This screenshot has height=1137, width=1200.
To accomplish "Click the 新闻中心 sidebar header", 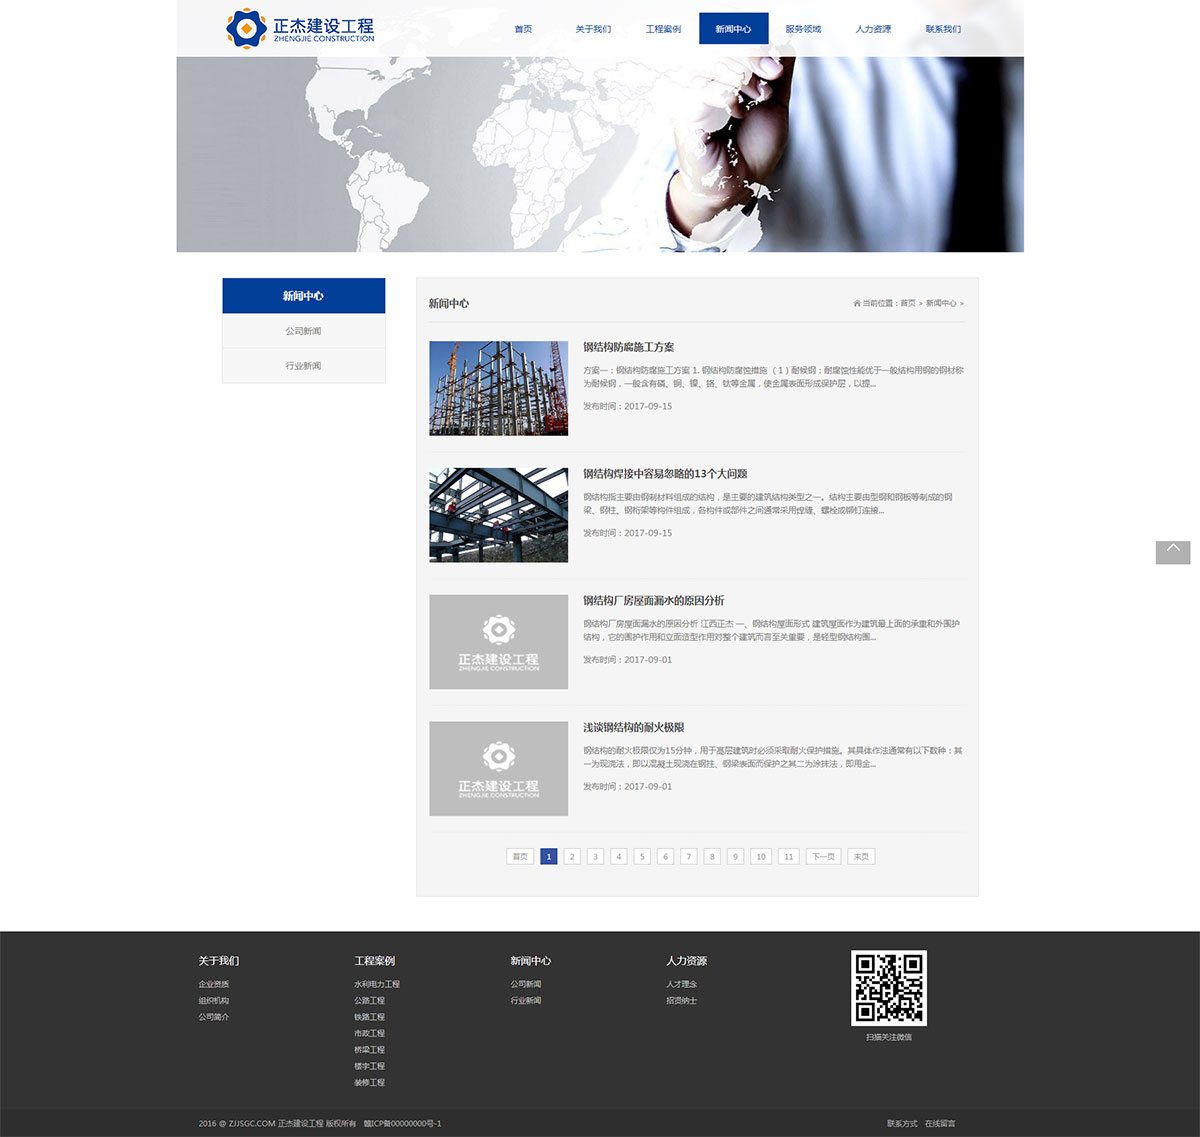I will 303,296.
